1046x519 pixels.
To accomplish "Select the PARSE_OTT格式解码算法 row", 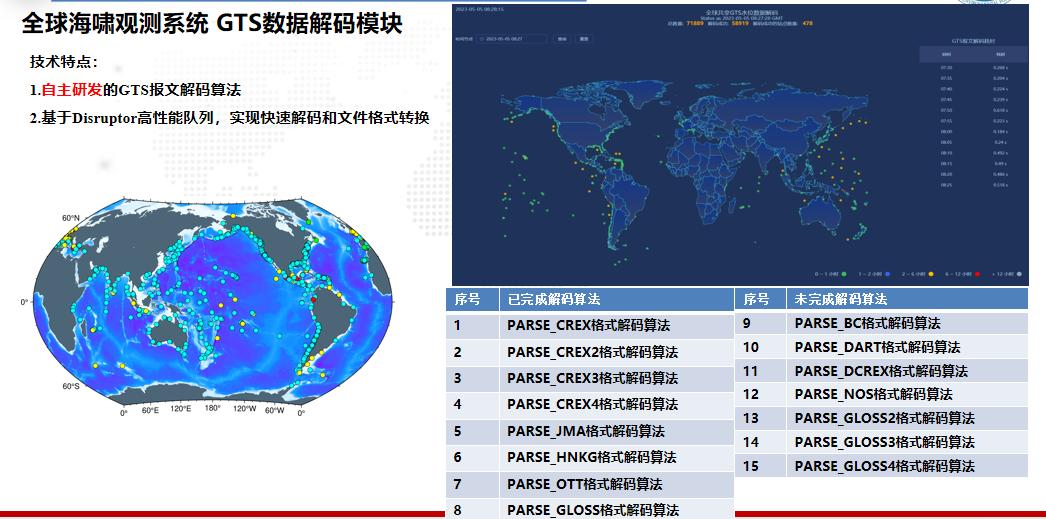I will 590,484.
